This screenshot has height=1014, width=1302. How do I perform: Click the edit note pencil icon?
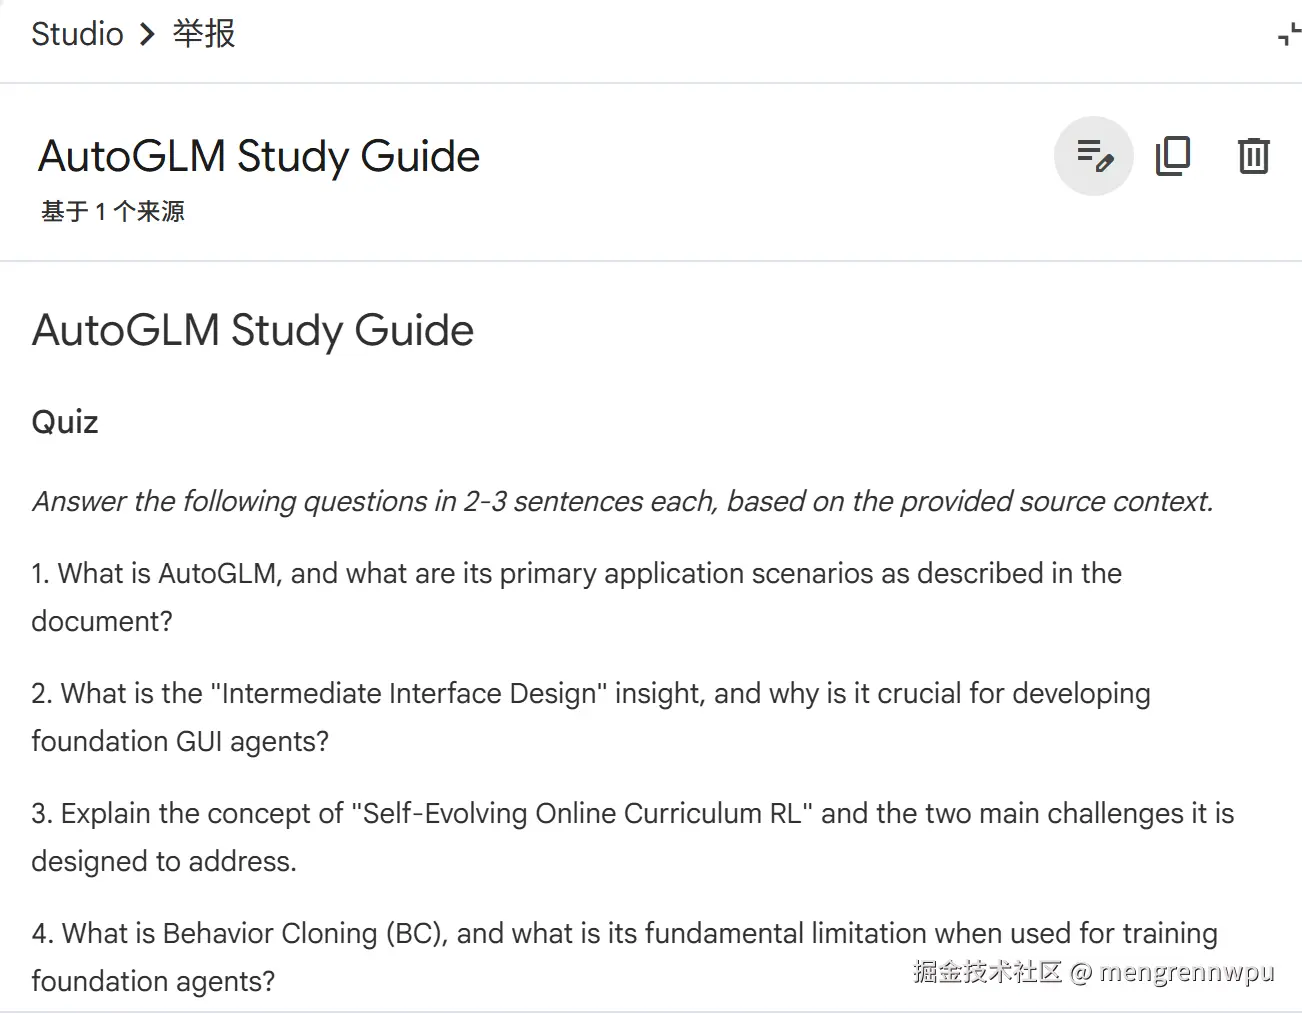[1094, 156]
